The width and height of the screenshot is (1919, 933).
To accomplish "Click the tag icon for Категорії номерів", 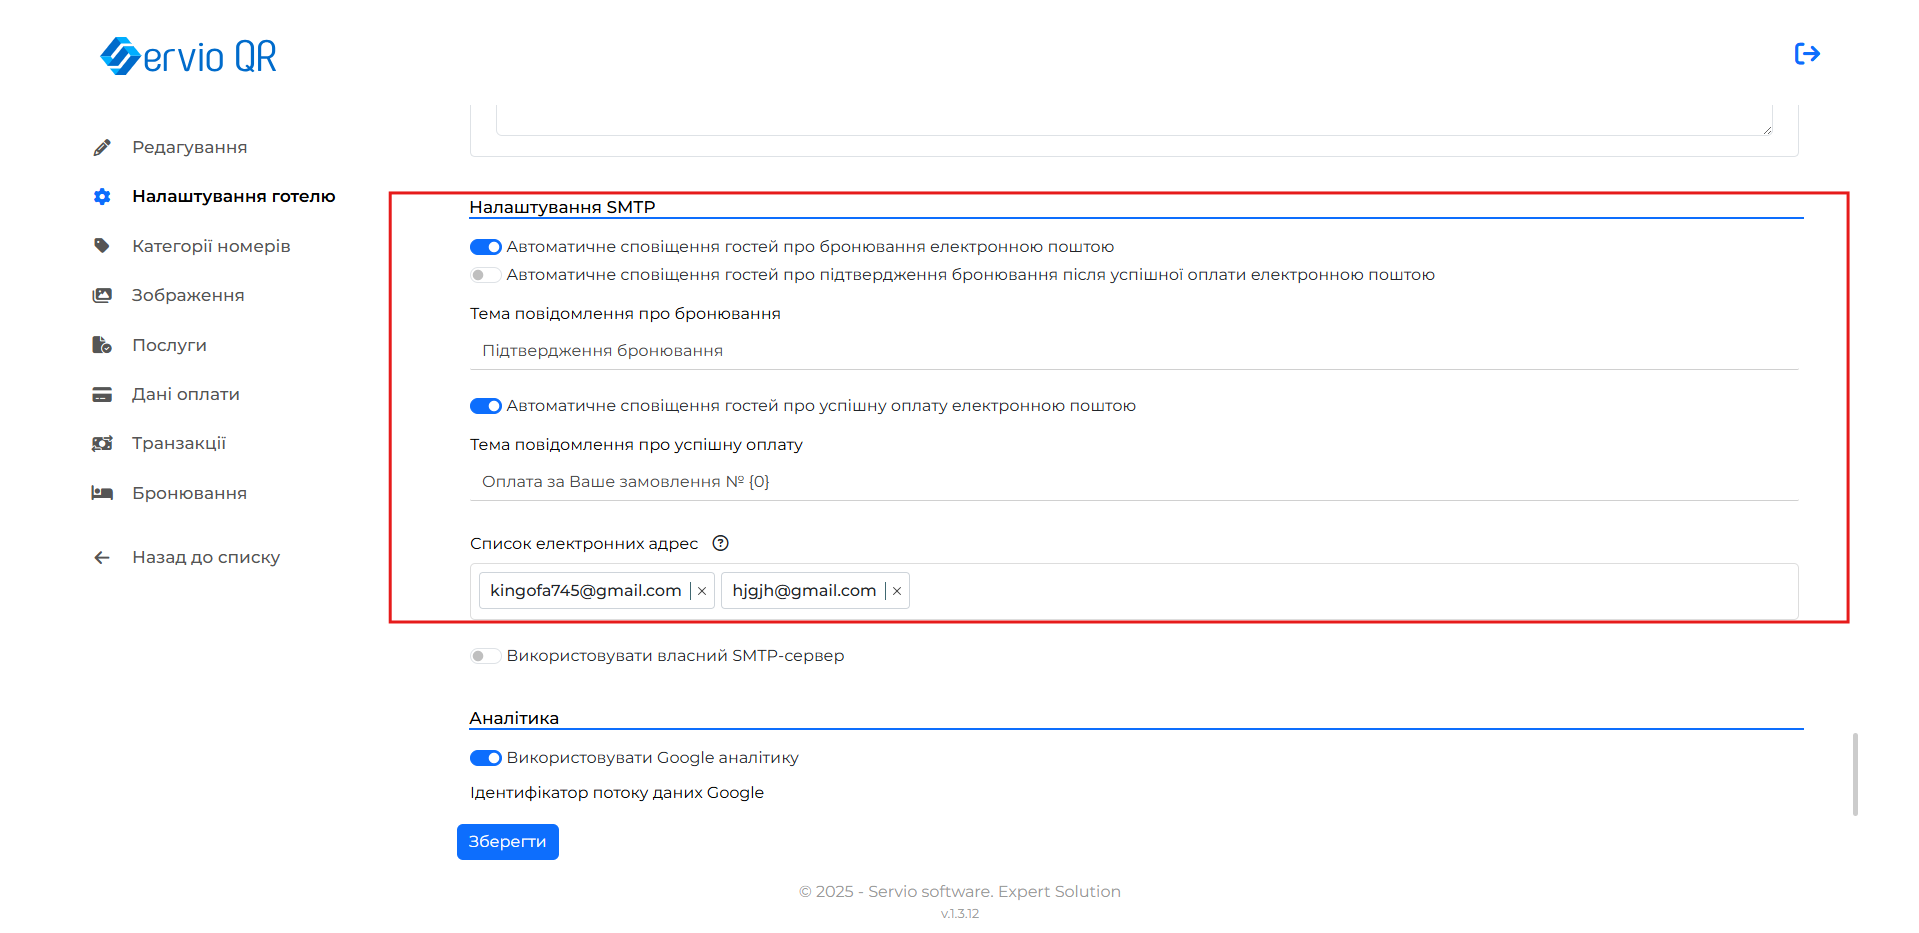I will coord(102,246).
